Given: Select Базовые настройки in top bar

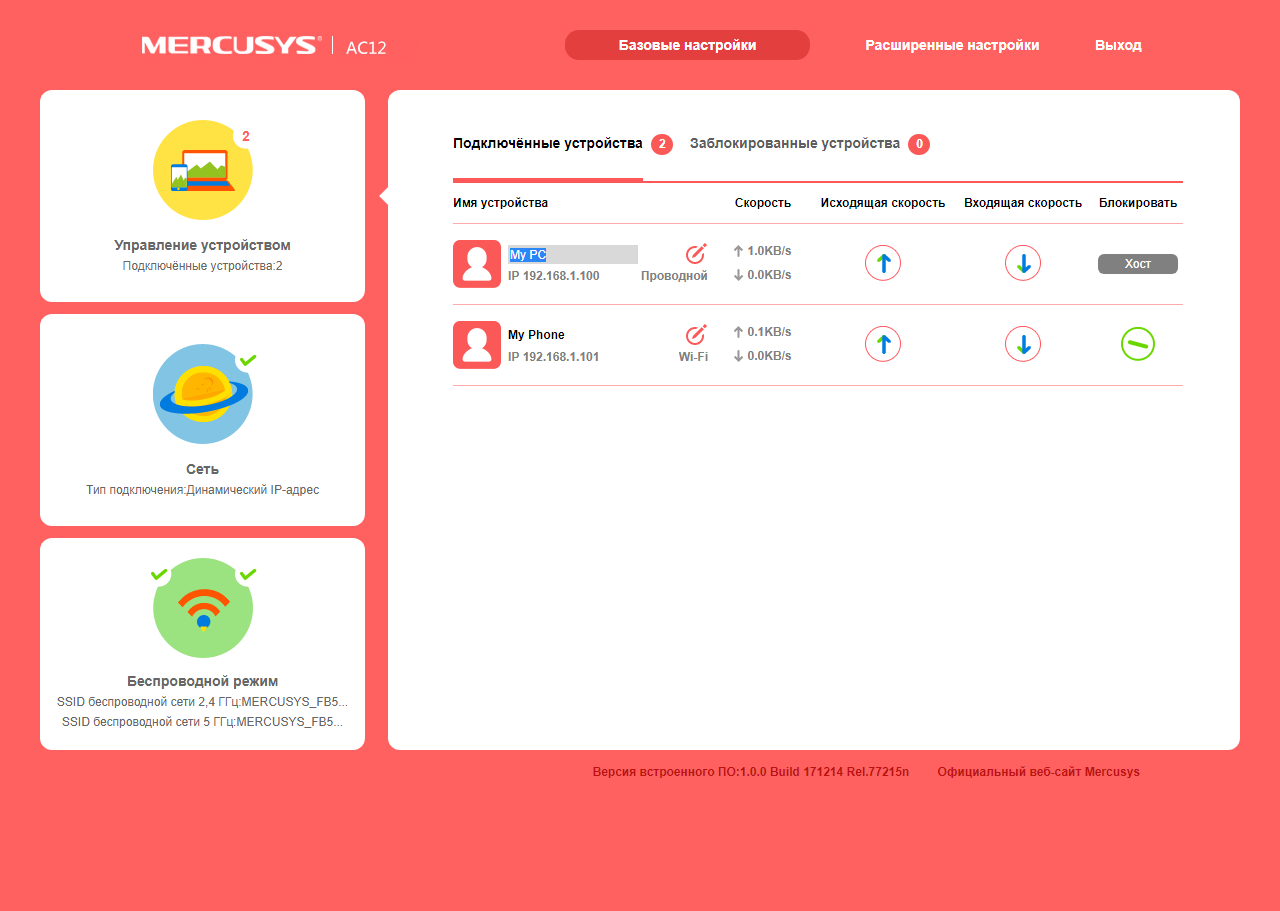Looking at the screenshot, I should point(687,45).
